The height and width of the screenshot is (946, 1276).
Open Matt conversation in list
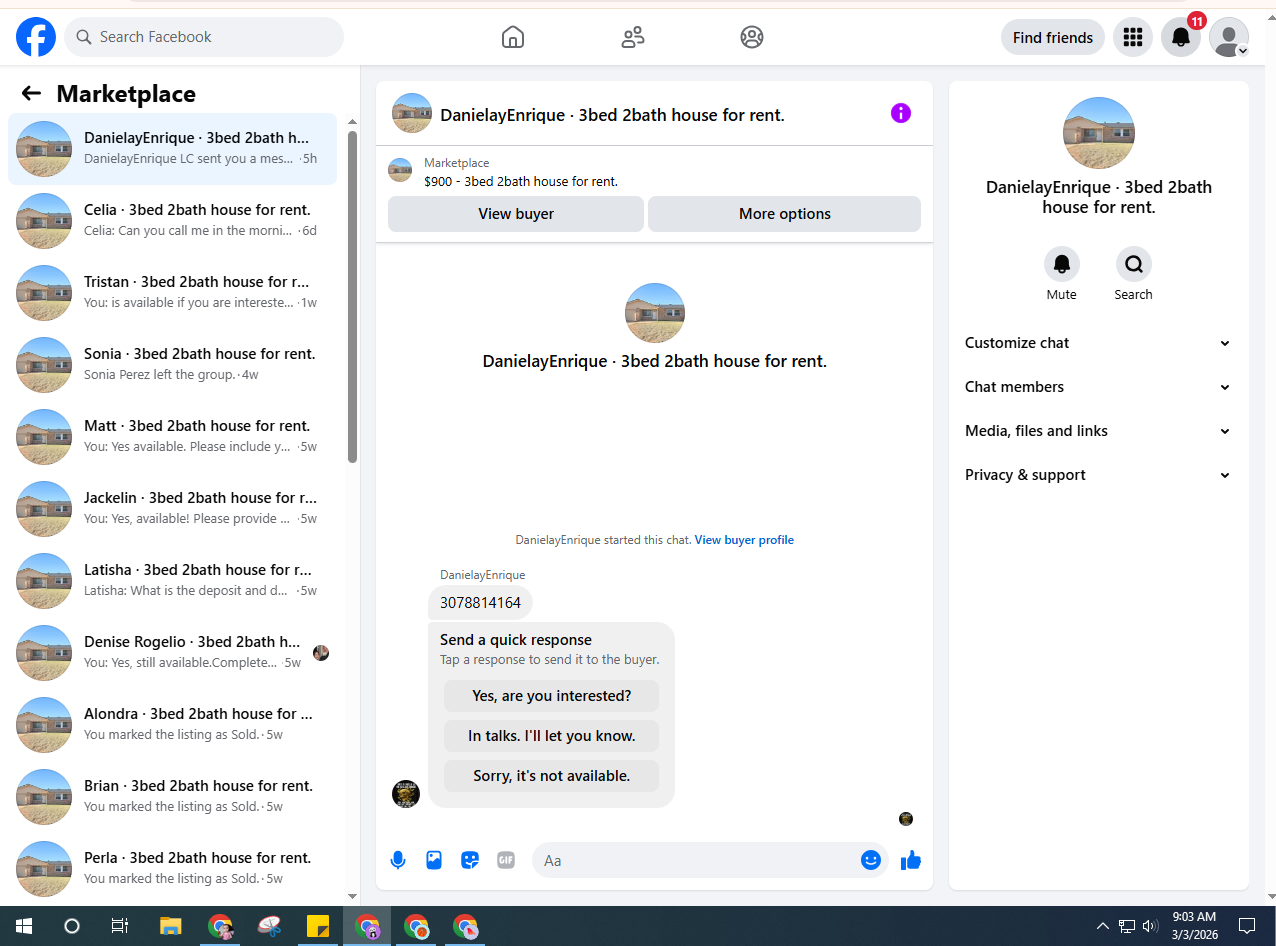[173, 436]
